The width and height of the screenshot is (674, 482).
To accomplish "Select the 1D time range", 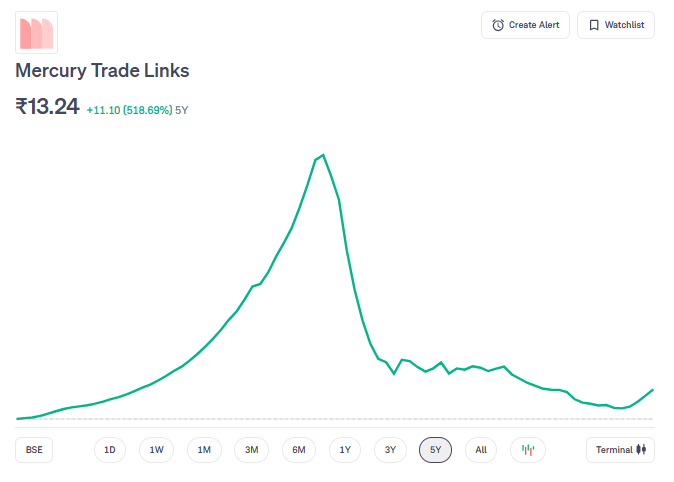I will coord(110,450).
